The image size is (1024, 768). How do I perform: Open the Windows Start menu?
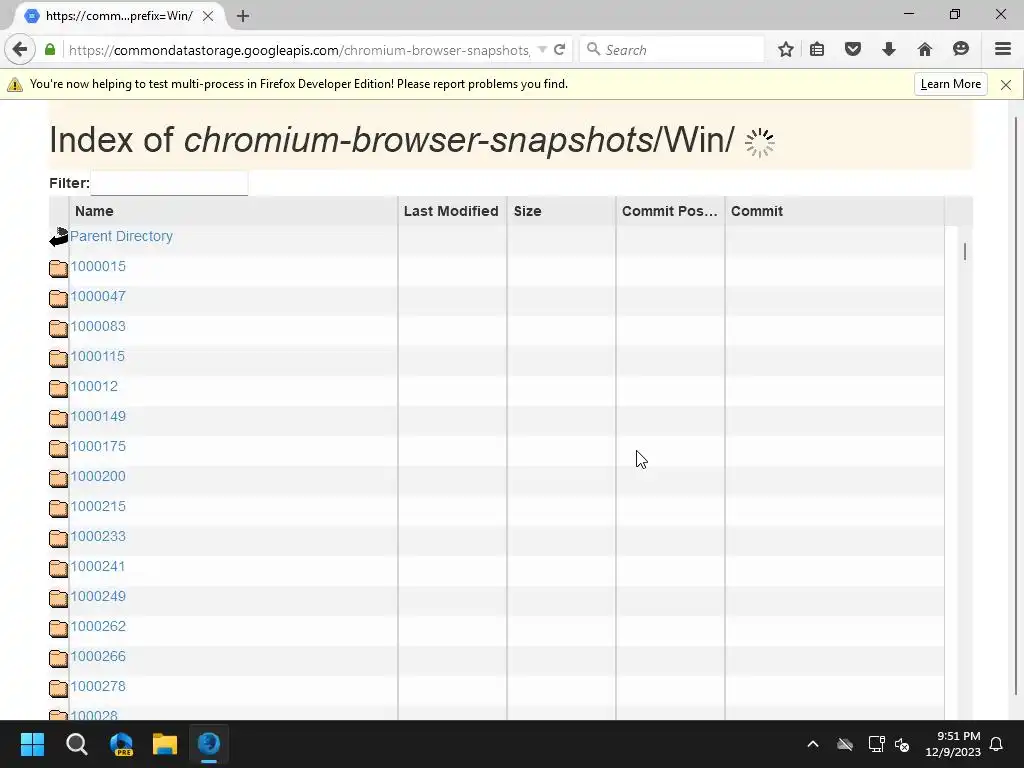click(x=32, y=744)
